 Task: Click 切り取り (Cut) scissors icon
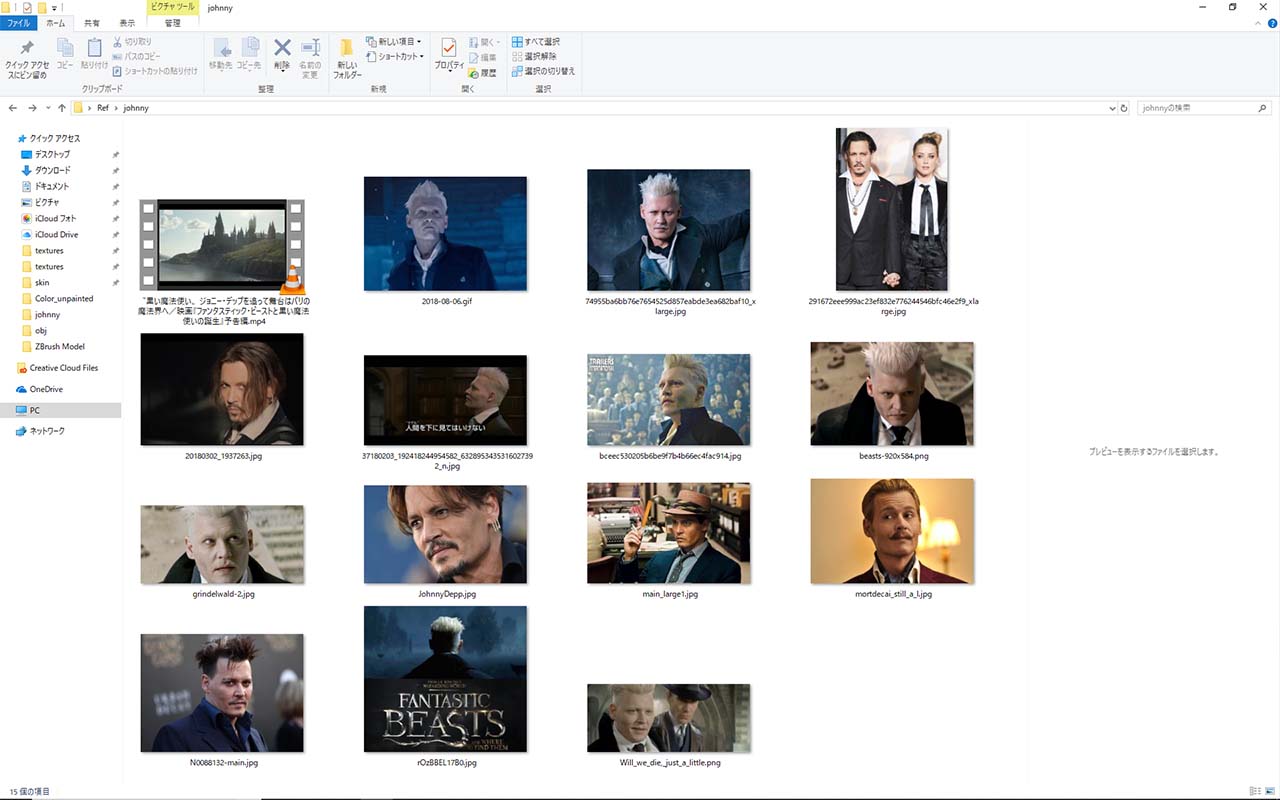point(131,42)
